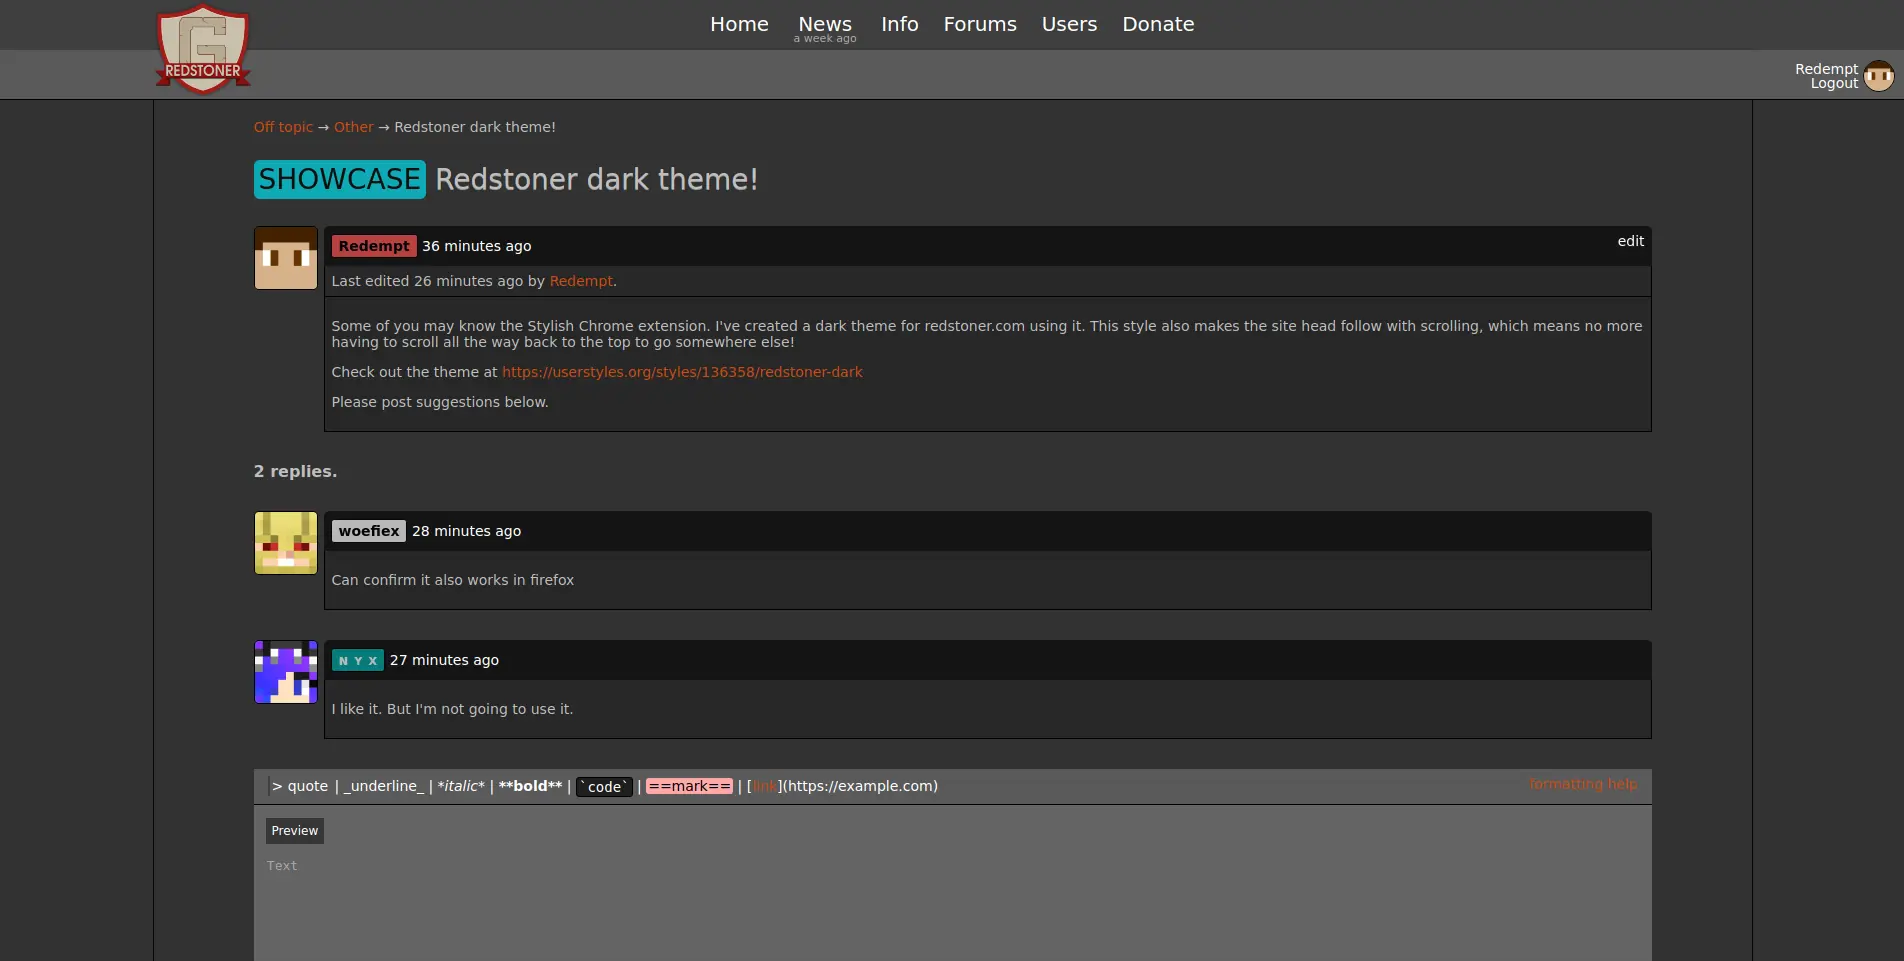Open the redstoner-dark userstyles link
The image size is (1904, 961).
click(682, 371)
